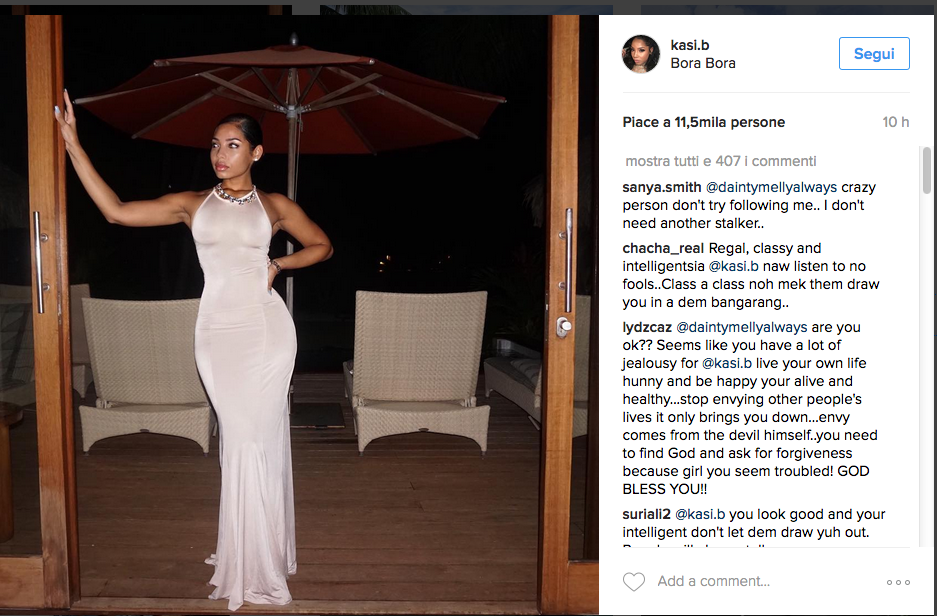The width and height of the screenshot is (937, 616).
Task: Open kasi.b profile avatar
Action: [641, 54]
